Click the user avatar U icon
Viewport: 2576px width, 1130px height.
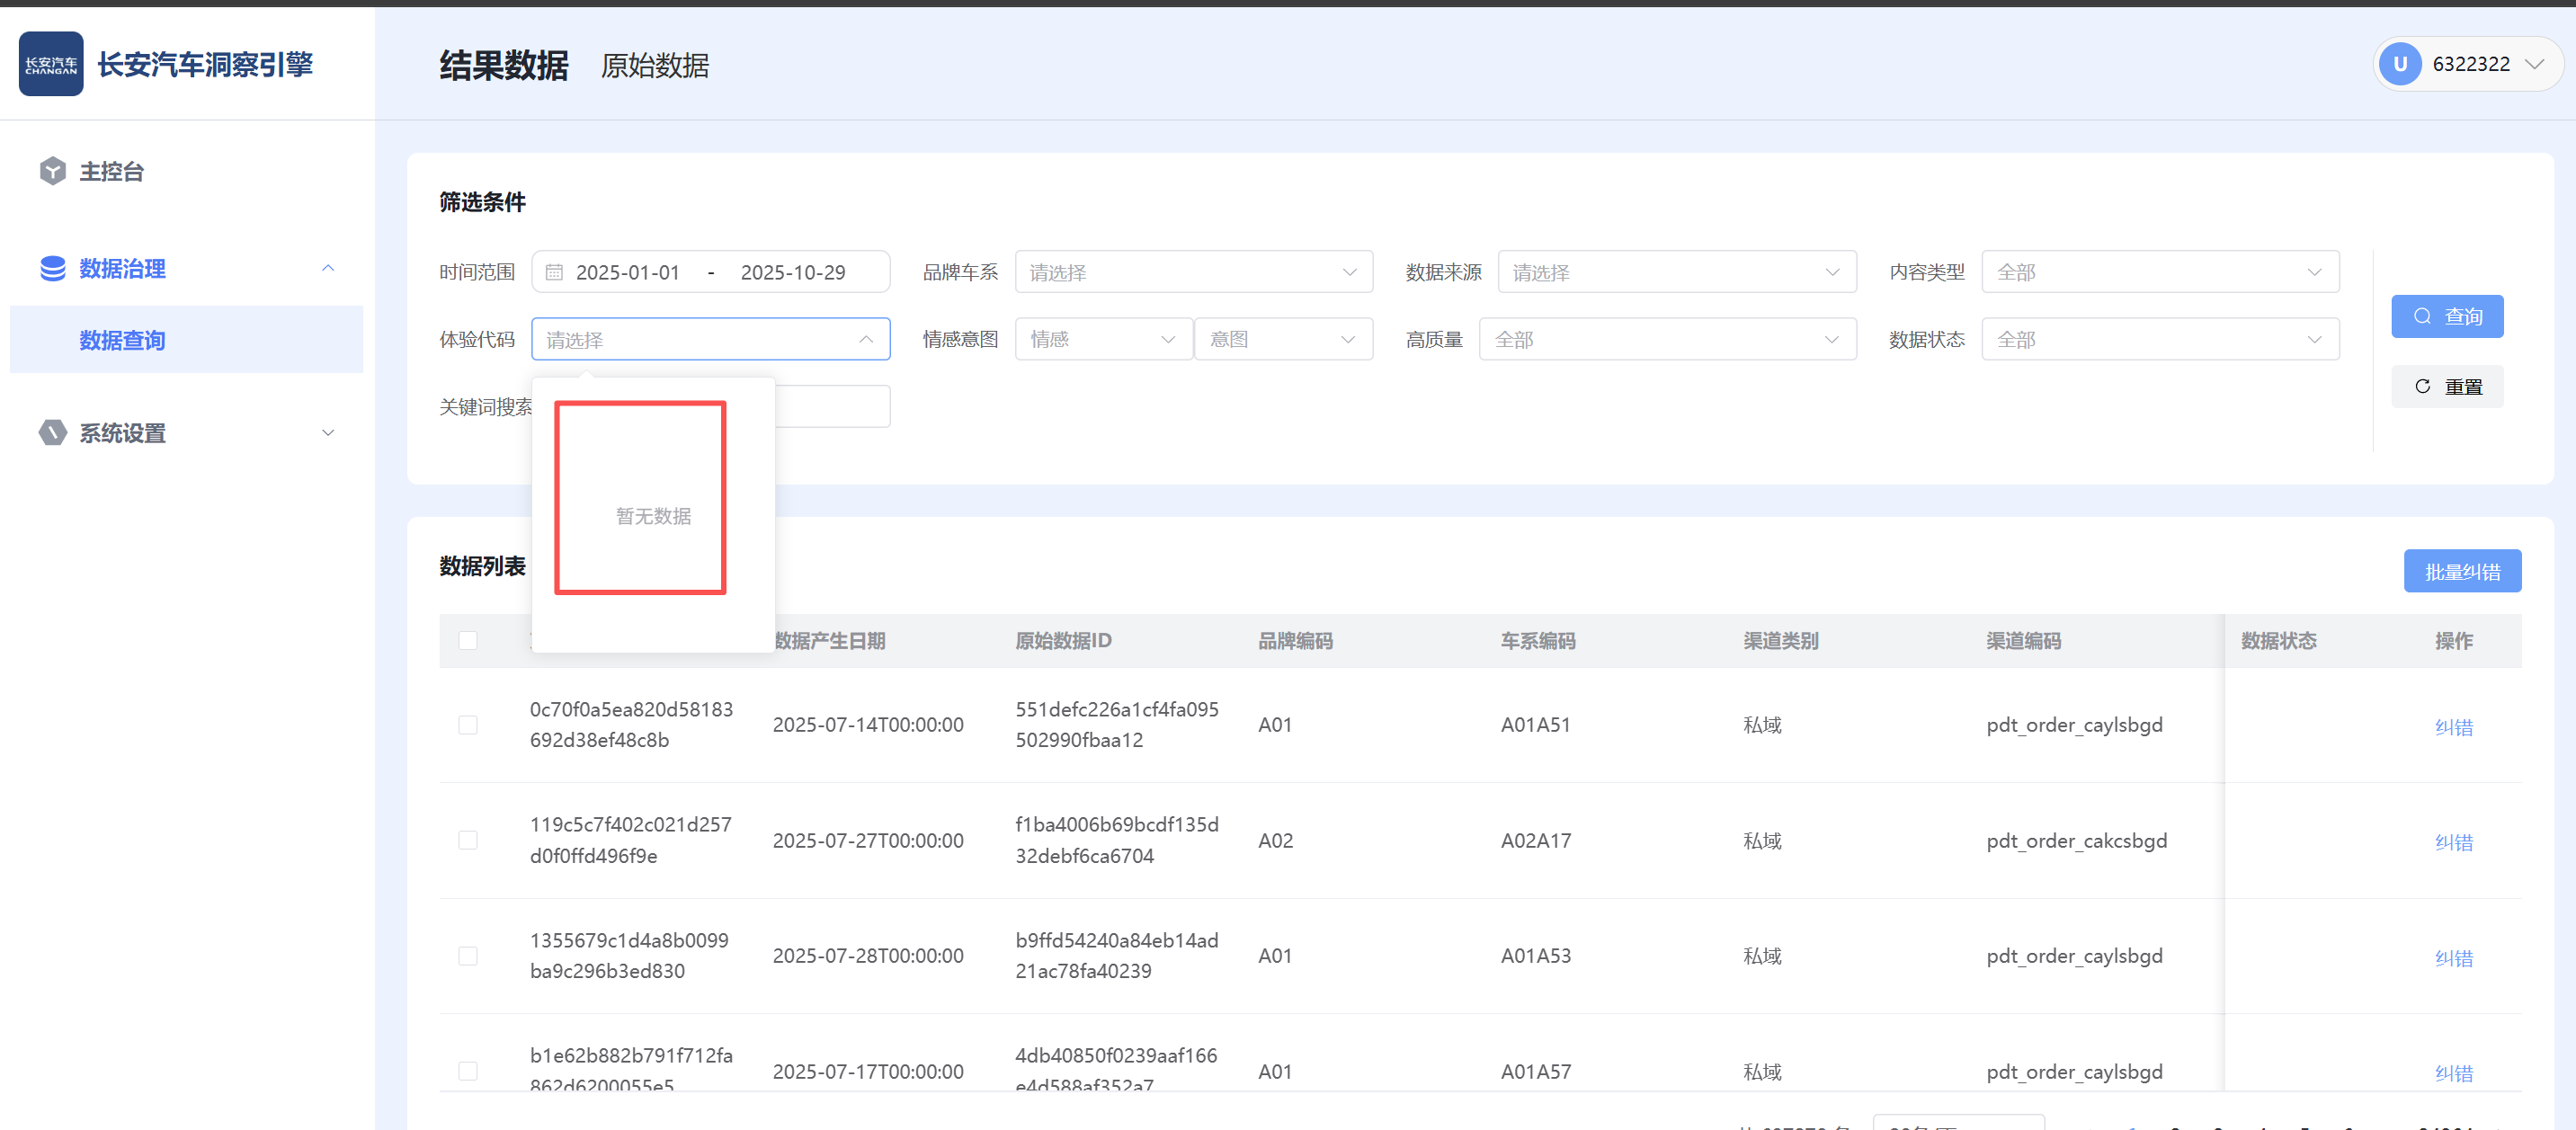[x=2399, y=64]
